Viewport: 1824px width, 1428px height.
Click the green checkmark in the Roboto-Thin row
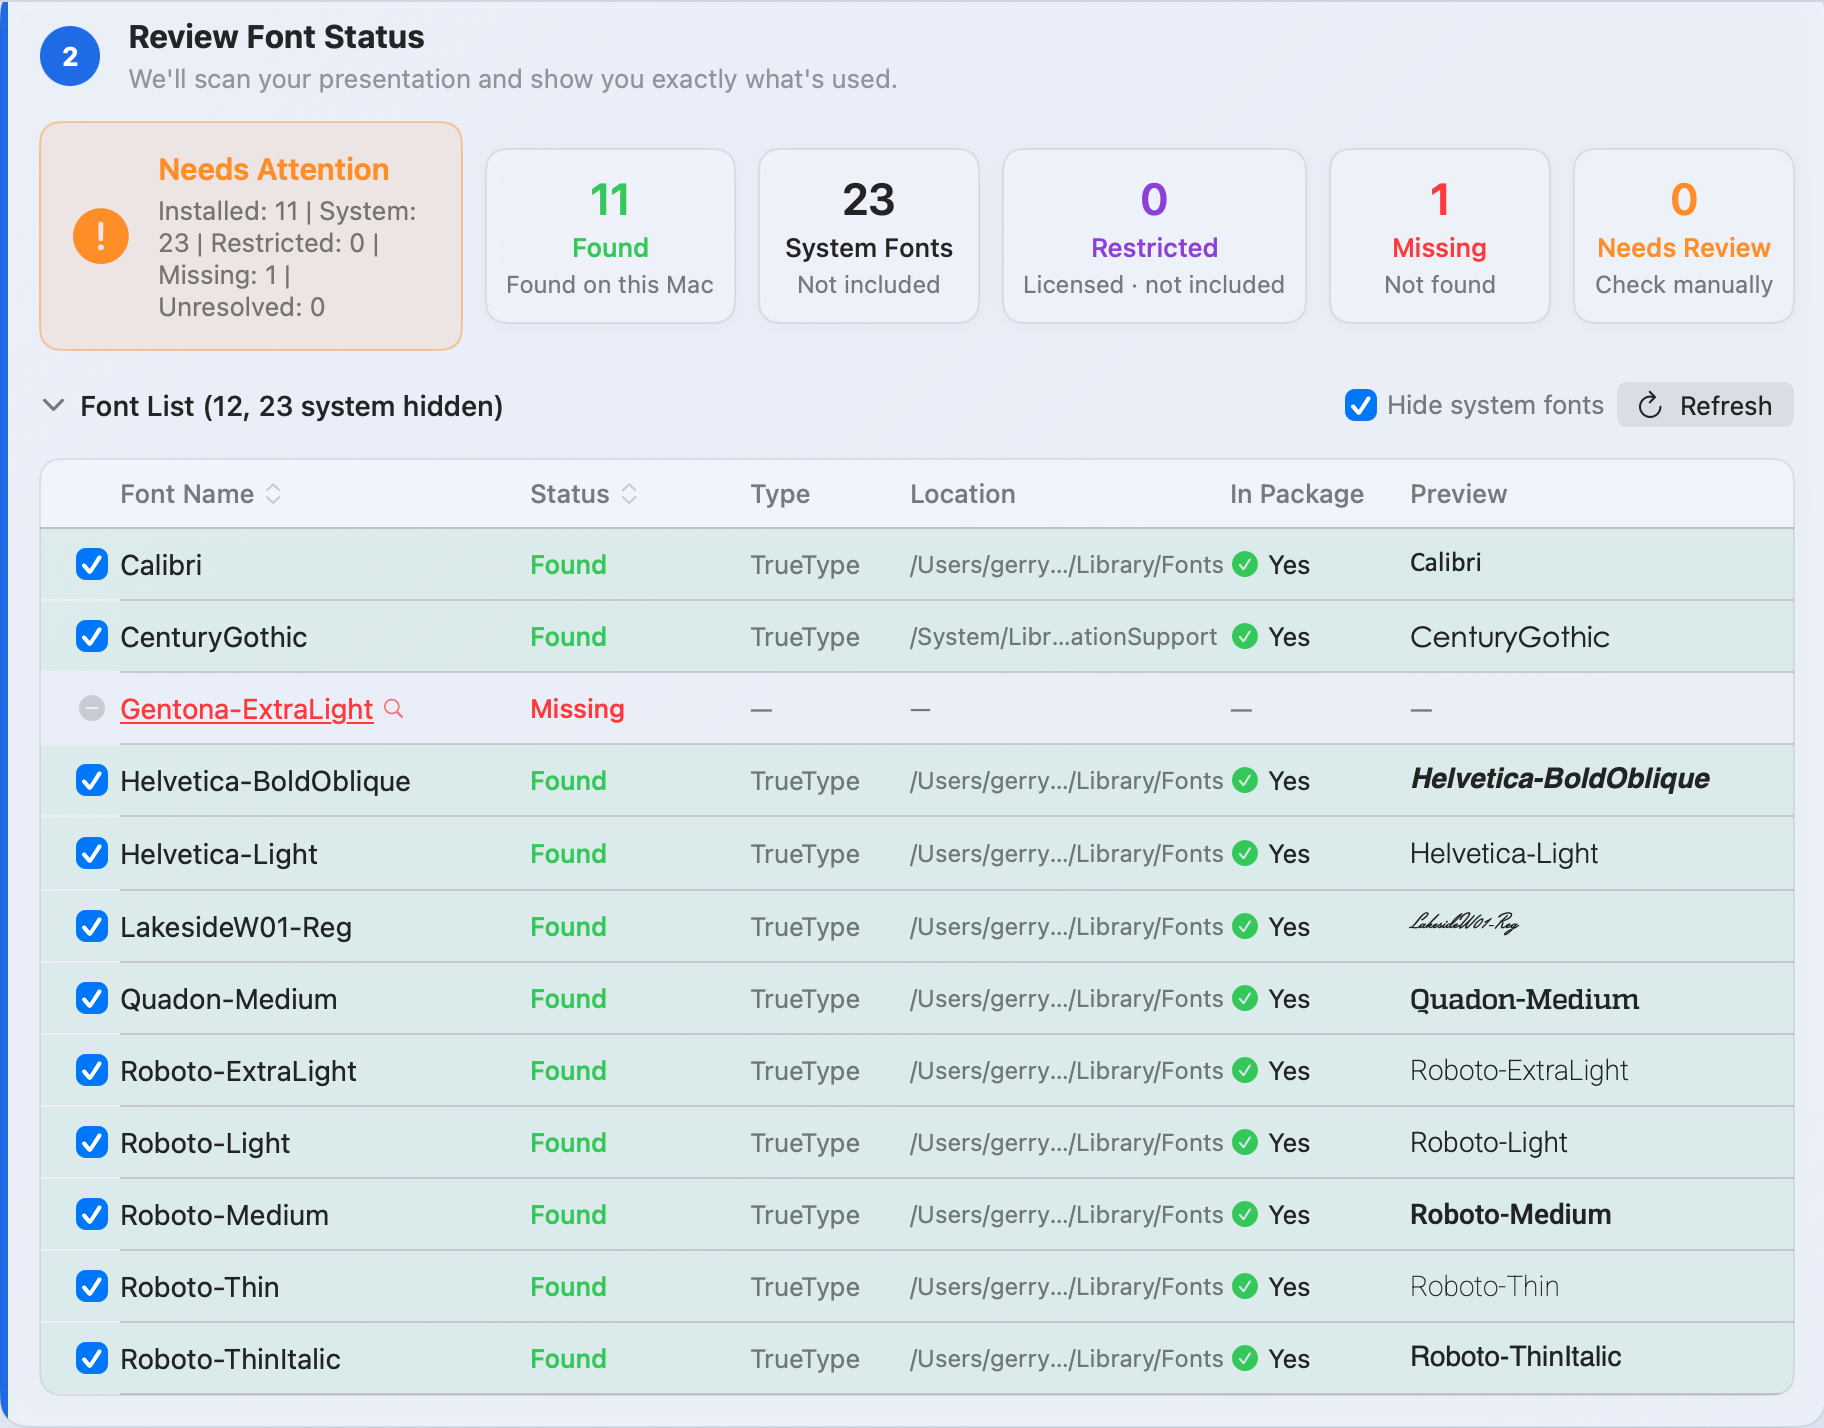point(1245,1286)
